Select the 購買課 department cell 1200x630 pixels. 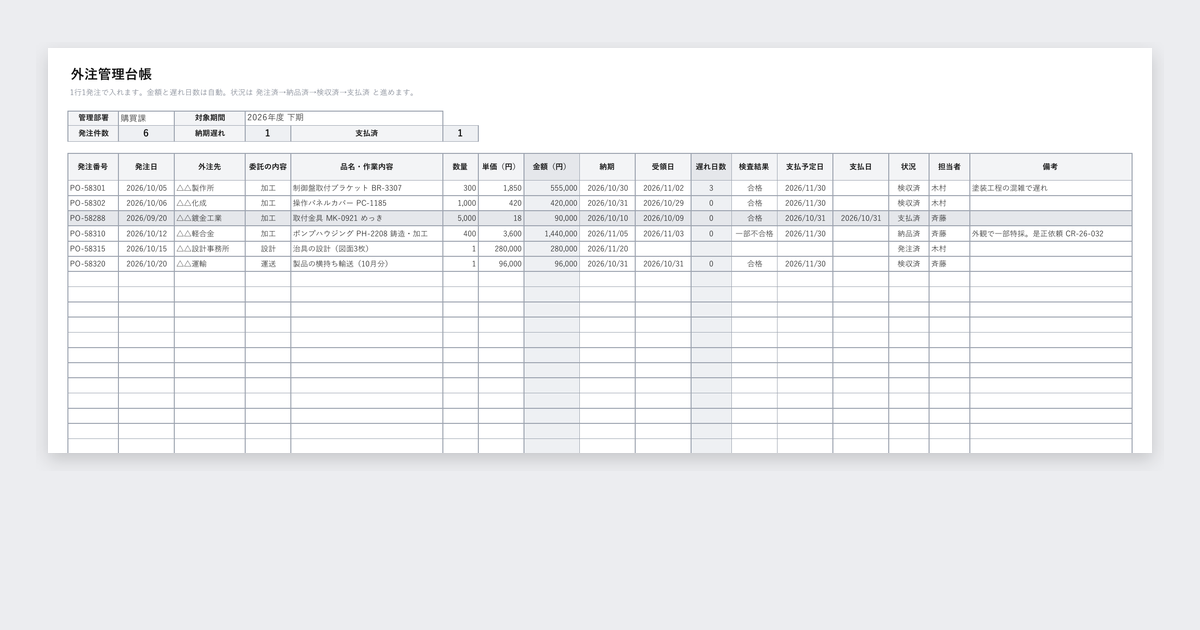pyautogui.click(x=146, y=118)
